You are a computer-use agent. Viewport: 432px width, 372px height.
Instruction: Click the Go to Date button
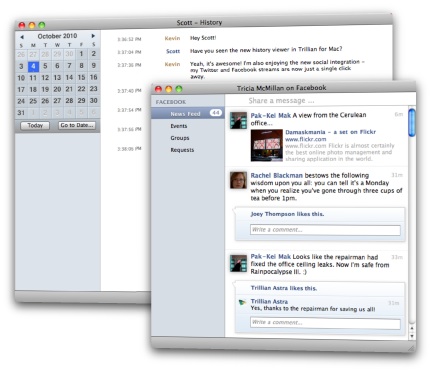77,125
